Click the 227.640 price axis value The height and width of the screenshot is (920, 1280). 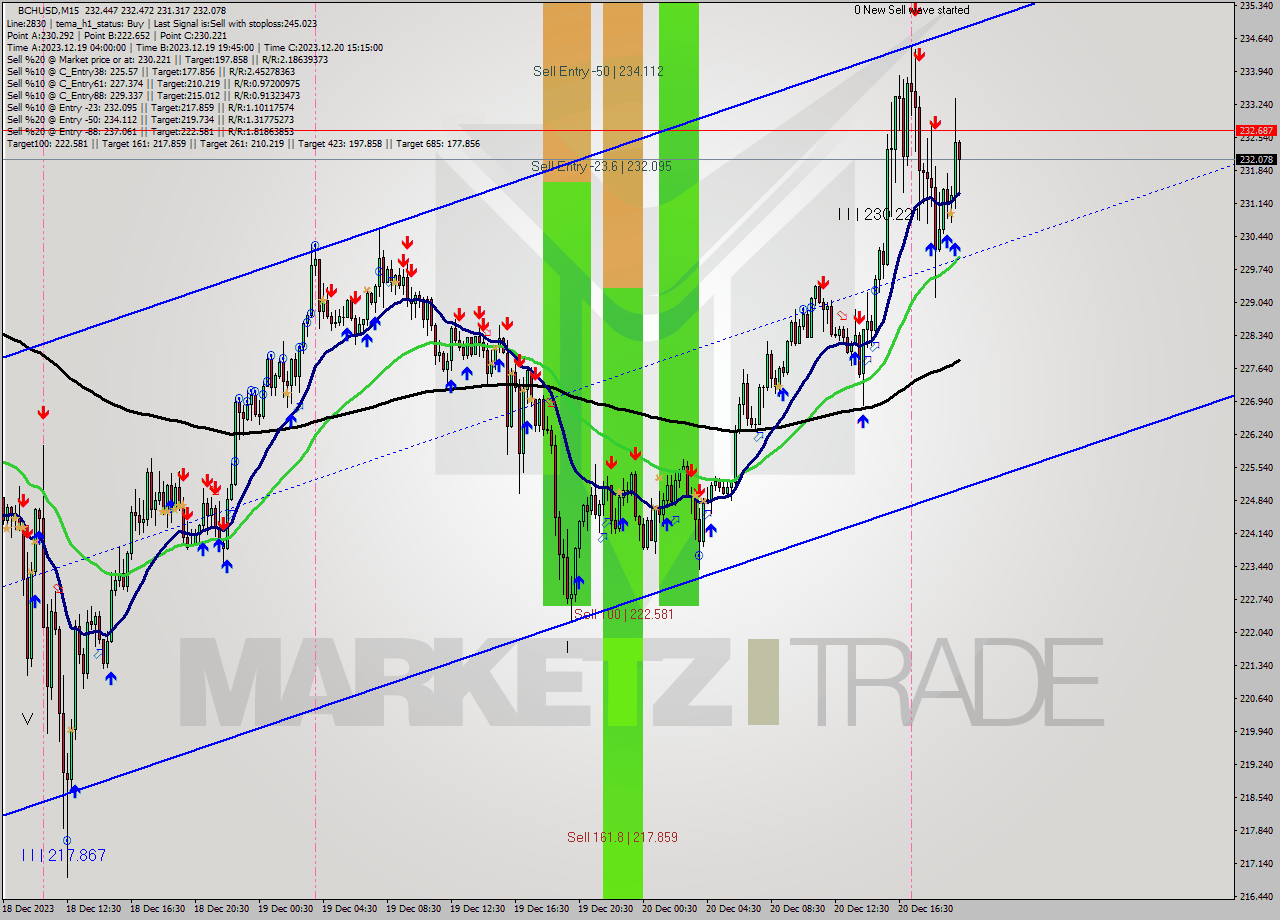pyautogui.click(x=1256, y=368)
